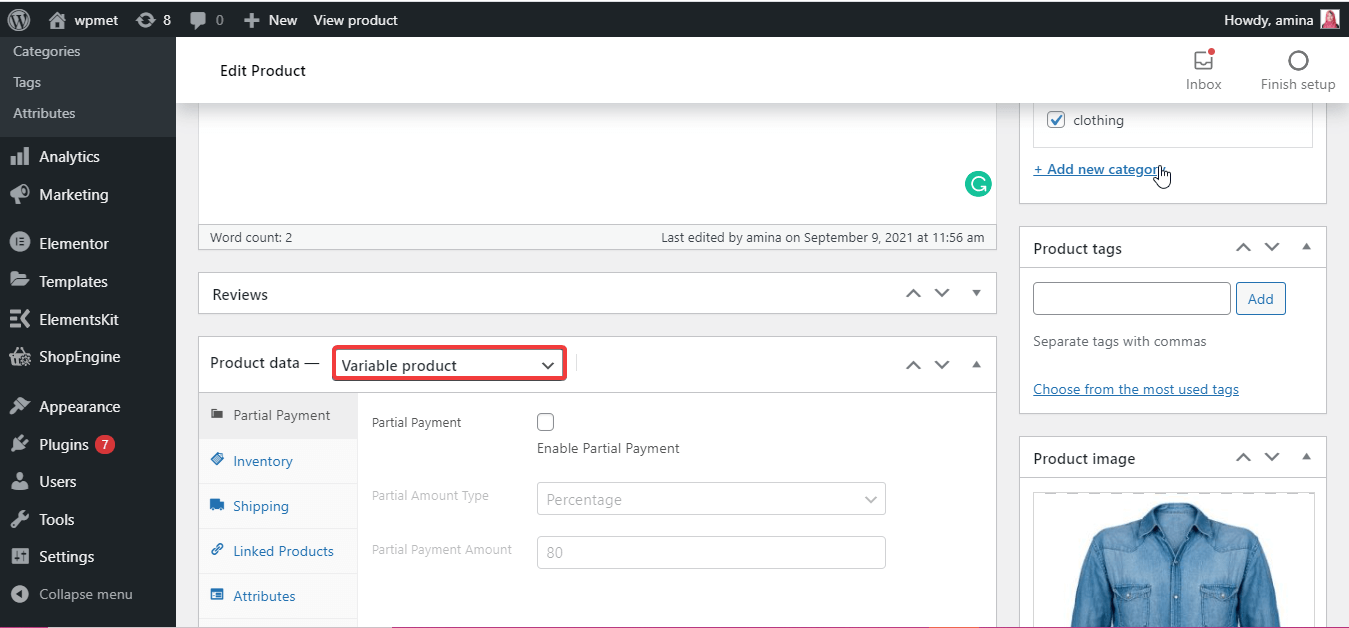This screenshot has width=1349, height=628.
Task: Open the Inbox icon
Action: (x=1203, y=62)
